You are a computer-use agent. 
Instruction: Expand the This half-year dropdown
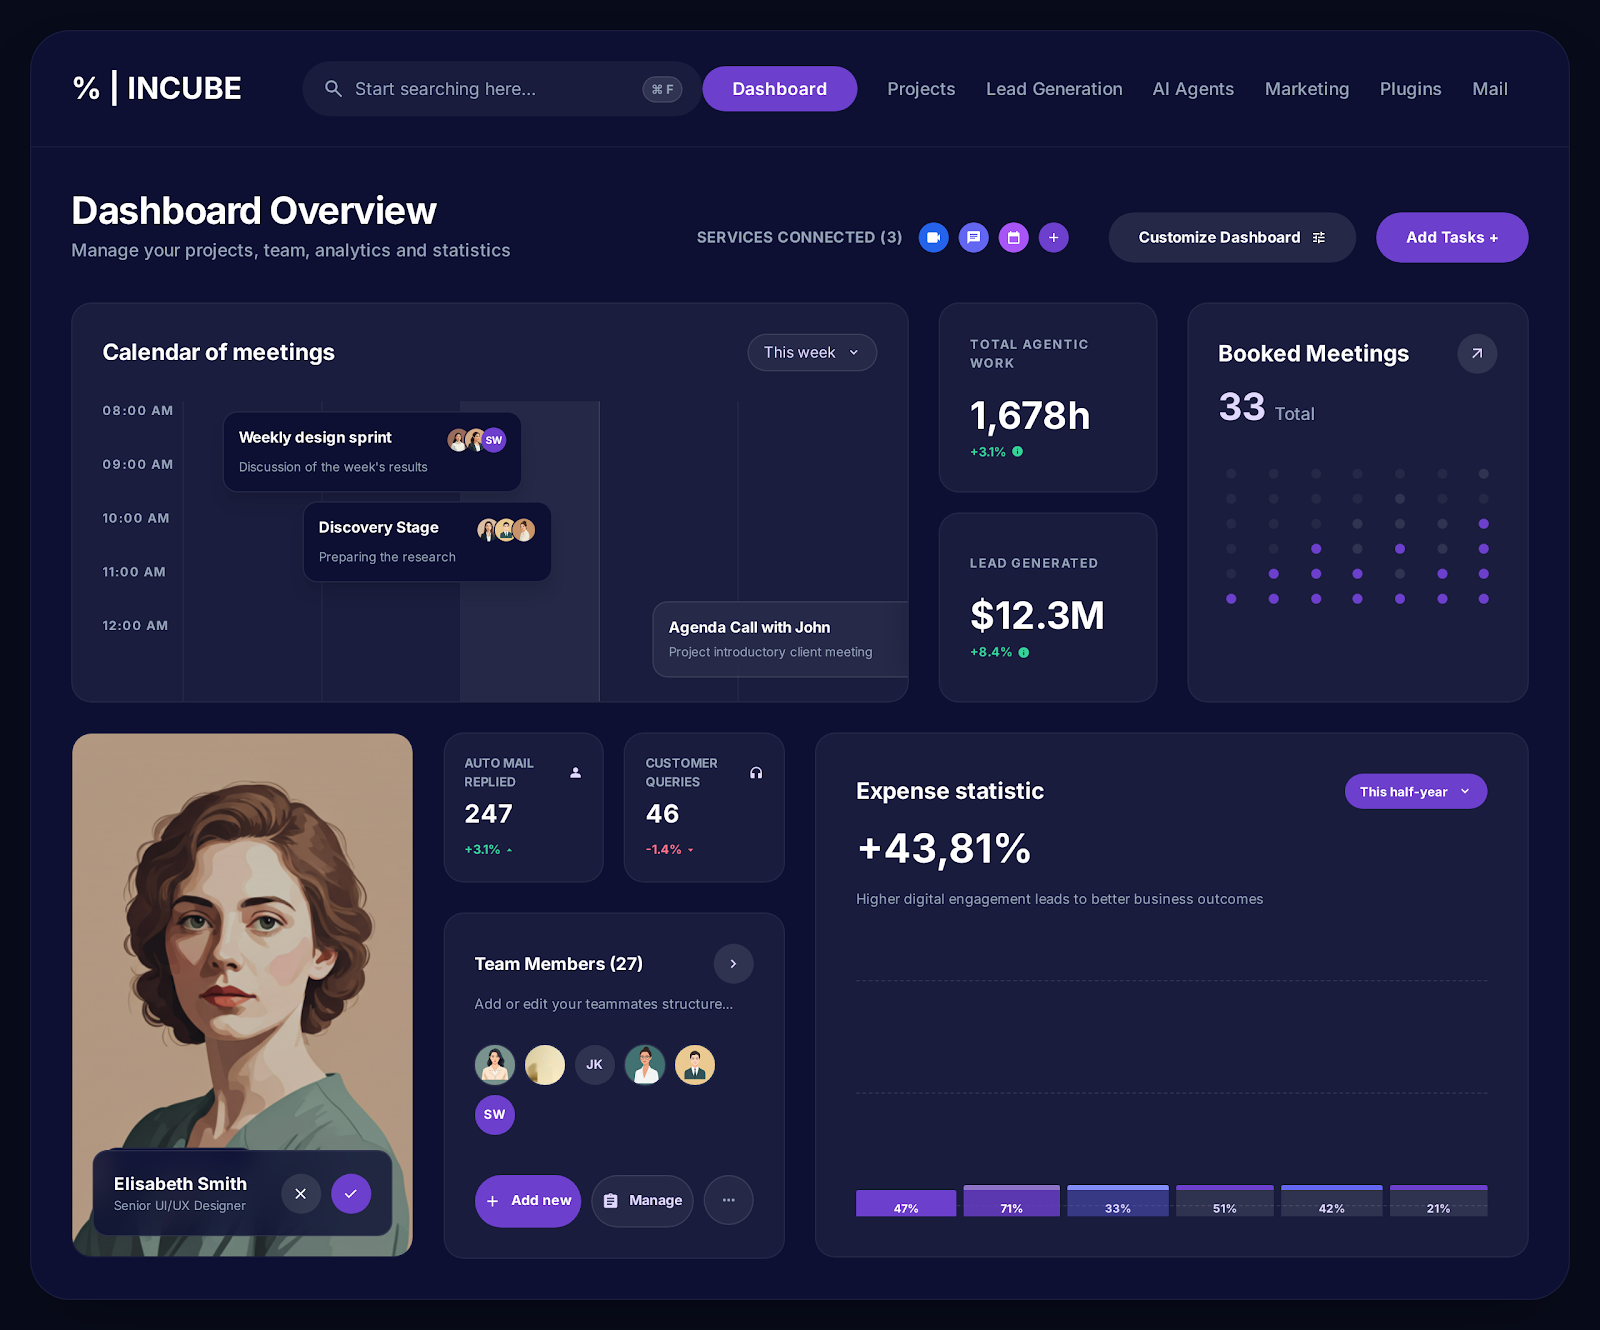tap(1415, 792)
